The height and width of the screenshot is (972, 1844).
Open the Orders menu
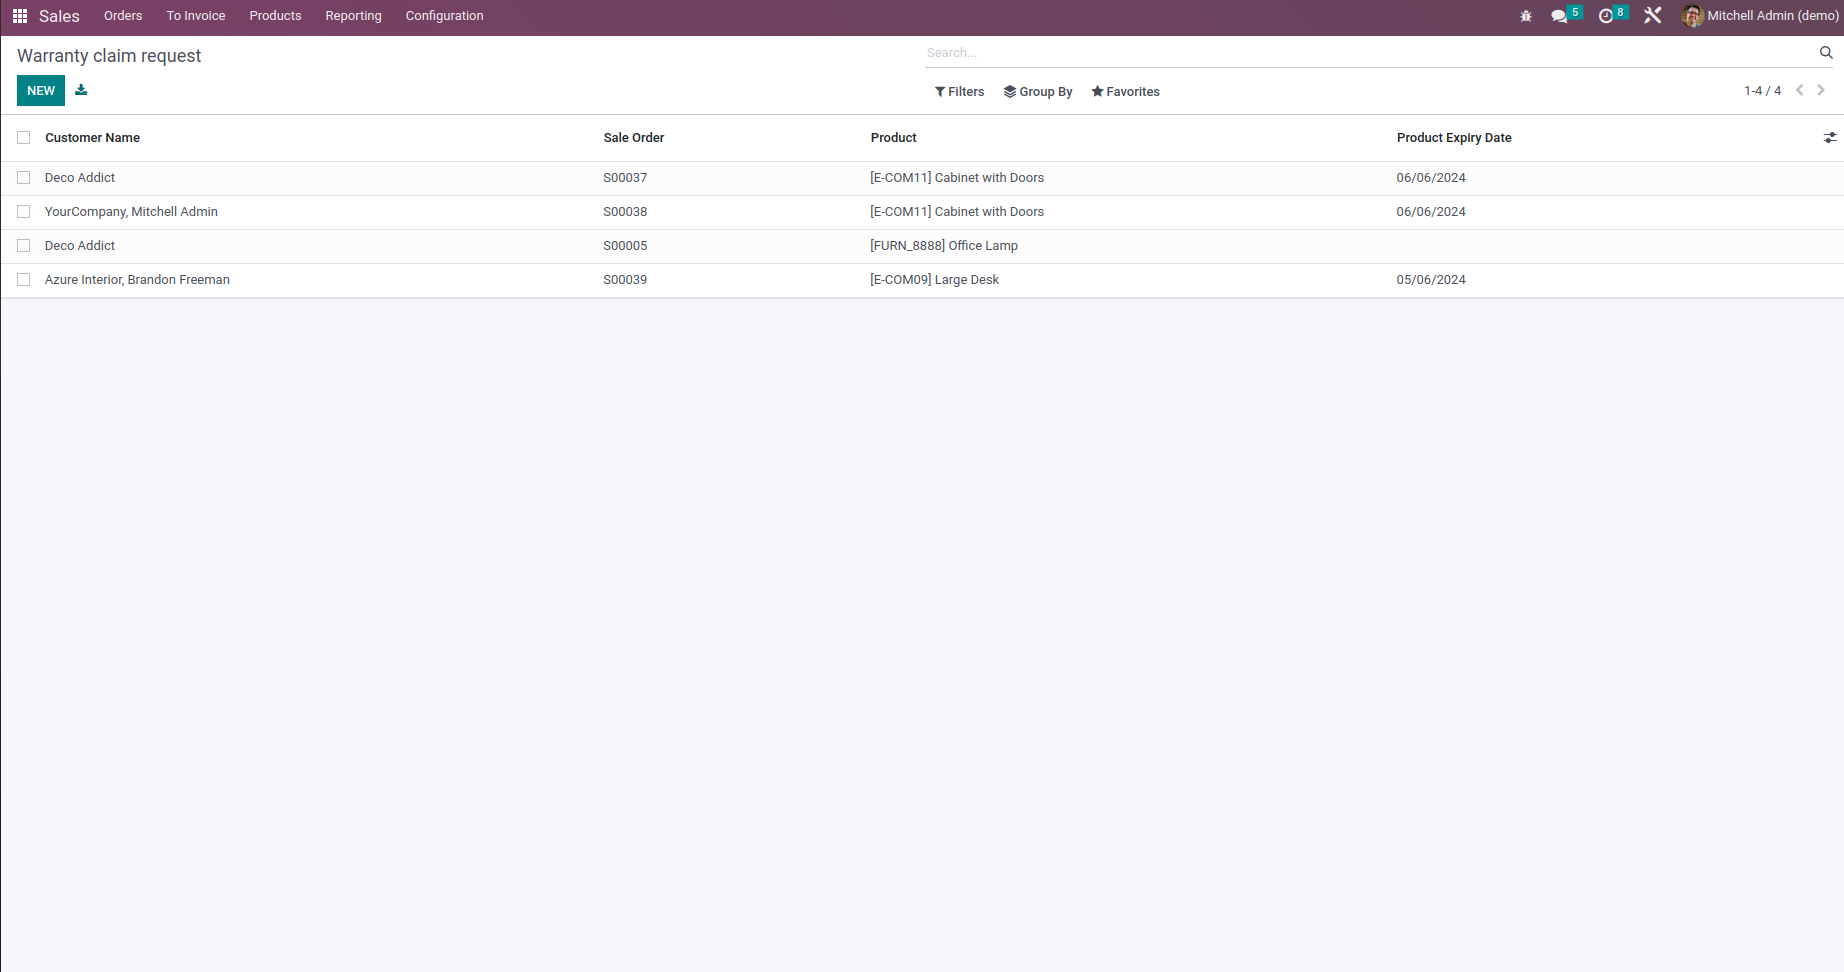[123, 16]
